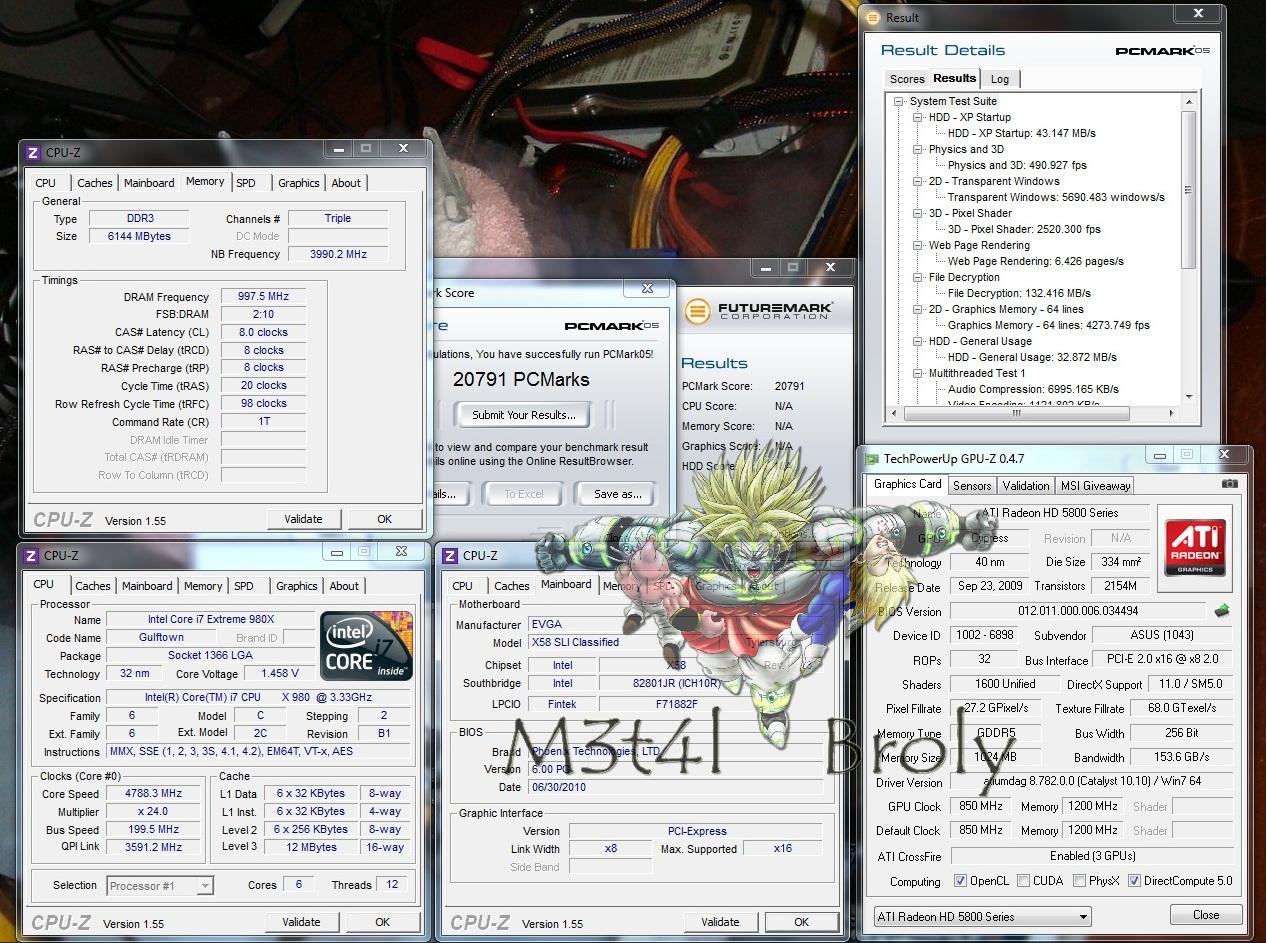The height and width of the screenshot is (943, 1267).
Task: Switch to the Sensors tab in GPU-Z
Action: click(x=971, y=486)
